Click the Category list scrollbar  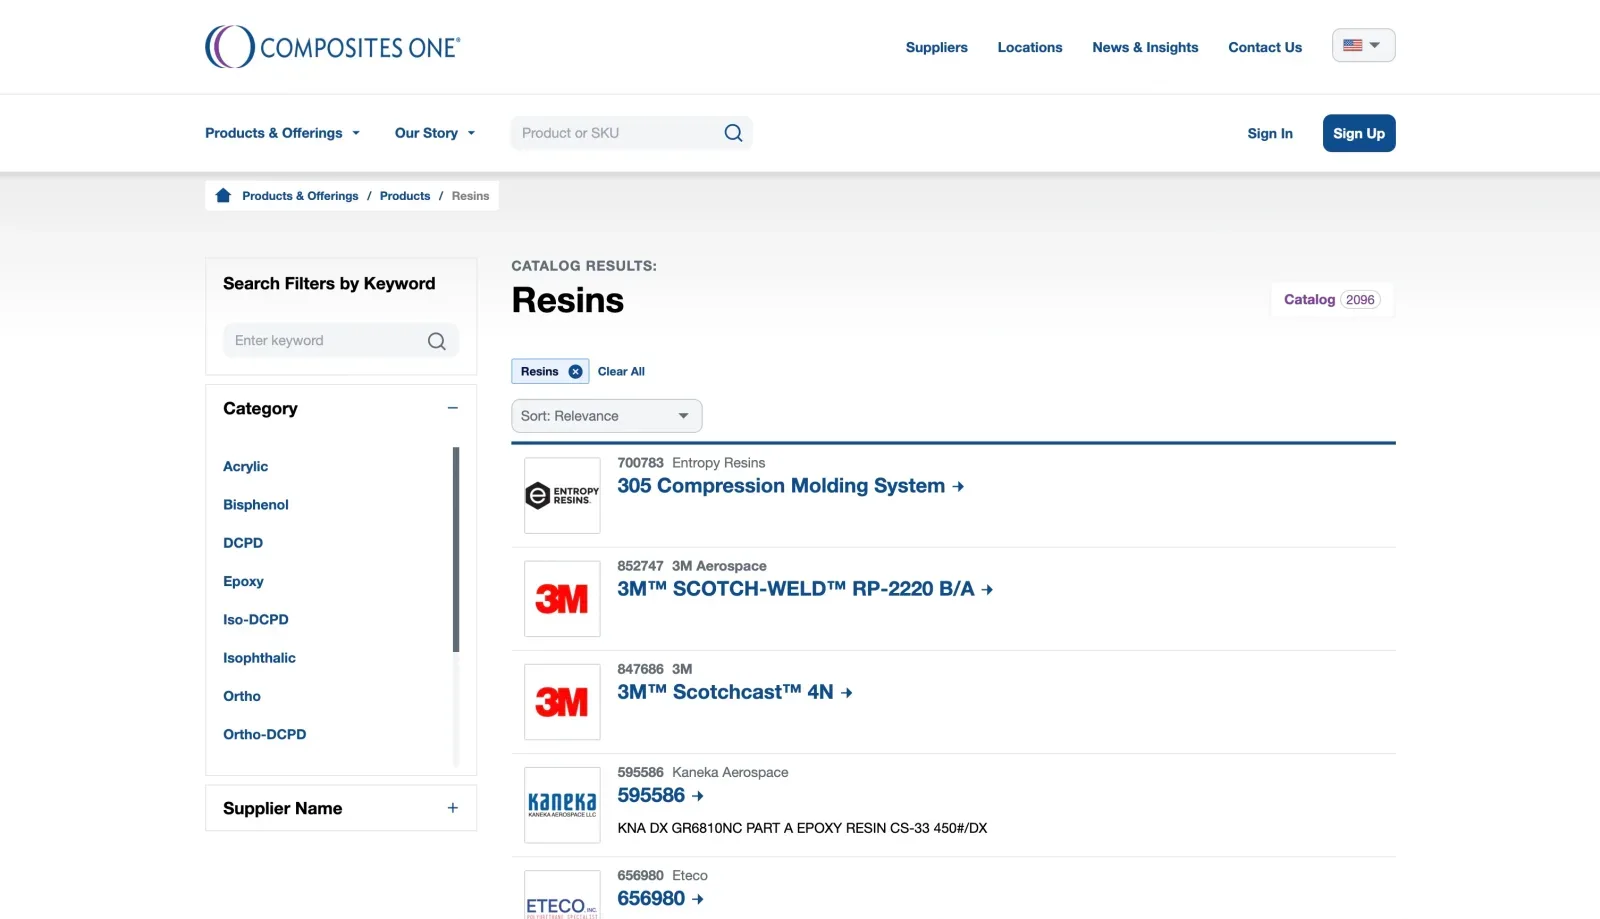click(456, 549)
